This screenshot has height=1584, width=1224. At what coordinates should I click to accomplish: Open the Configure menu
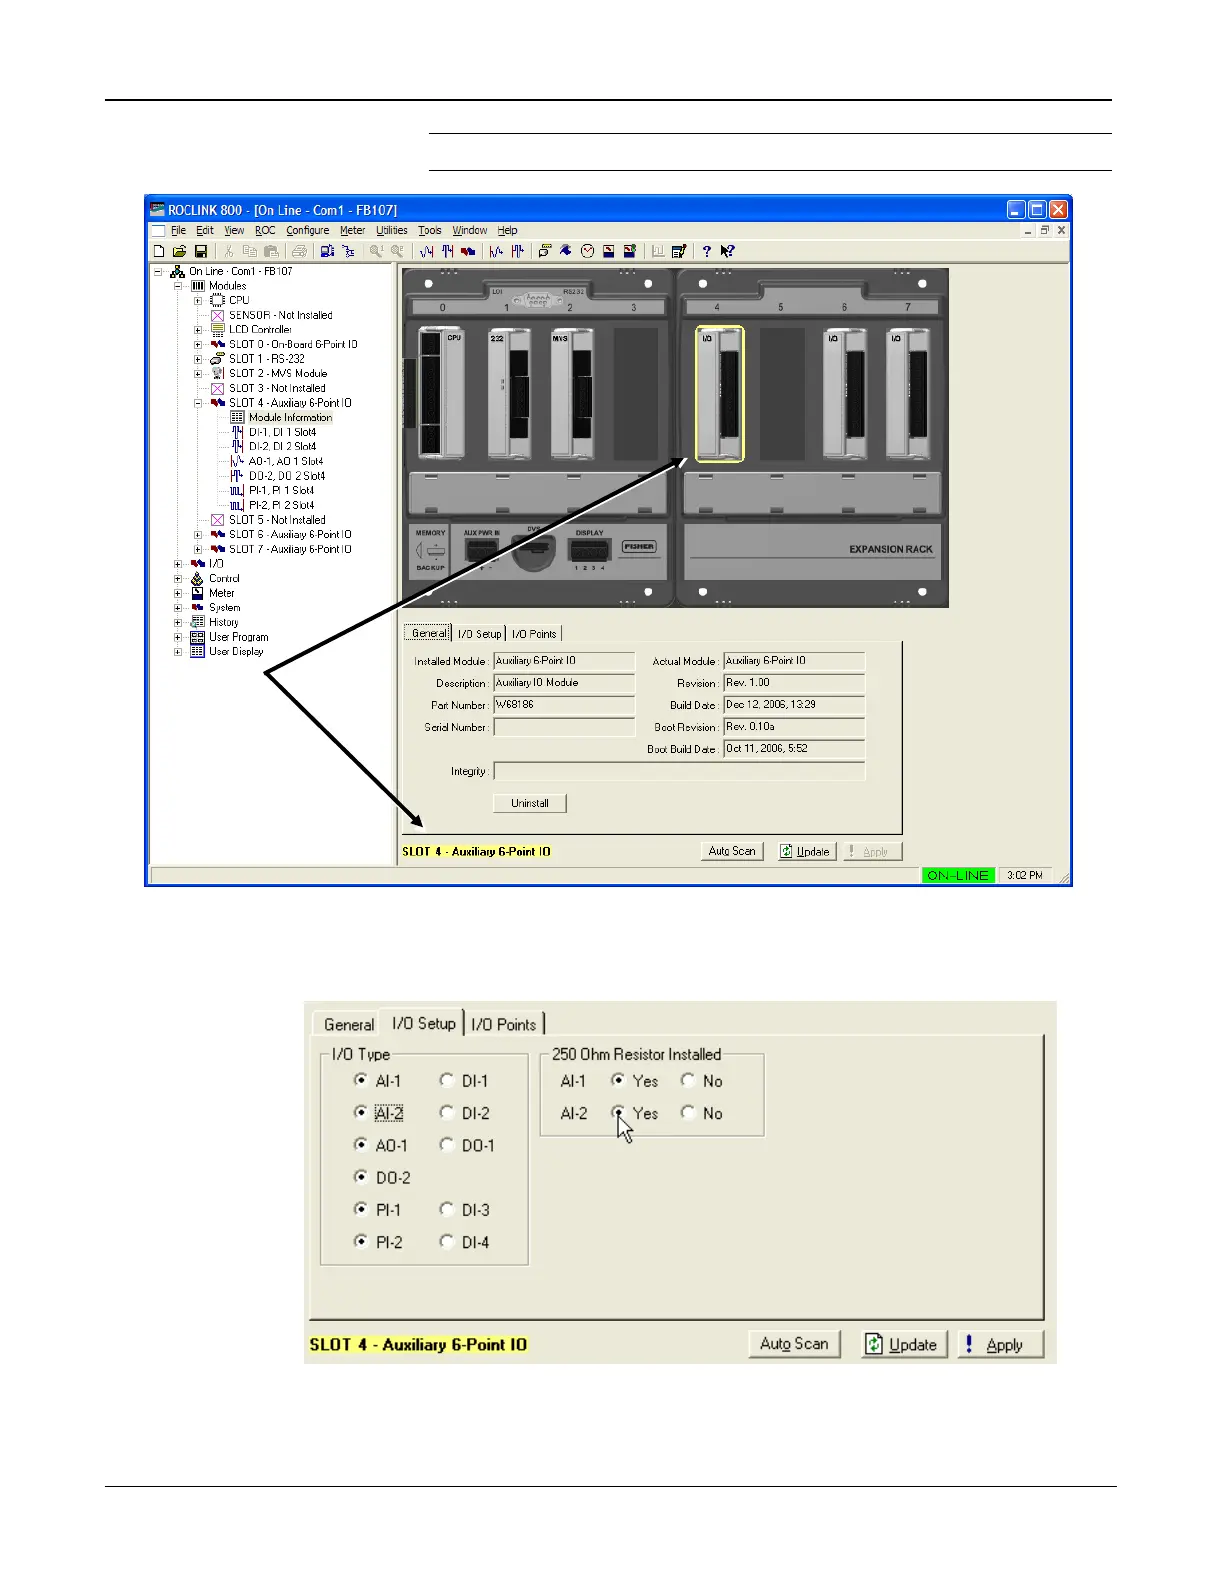pyautogui.click(x=308, y=230)
